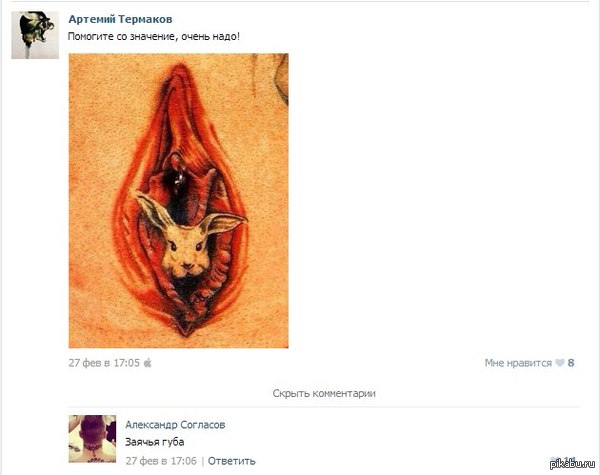Click the metal ring in the photo
Viewport: 600px width, 475px height.
tap(179, 179)
